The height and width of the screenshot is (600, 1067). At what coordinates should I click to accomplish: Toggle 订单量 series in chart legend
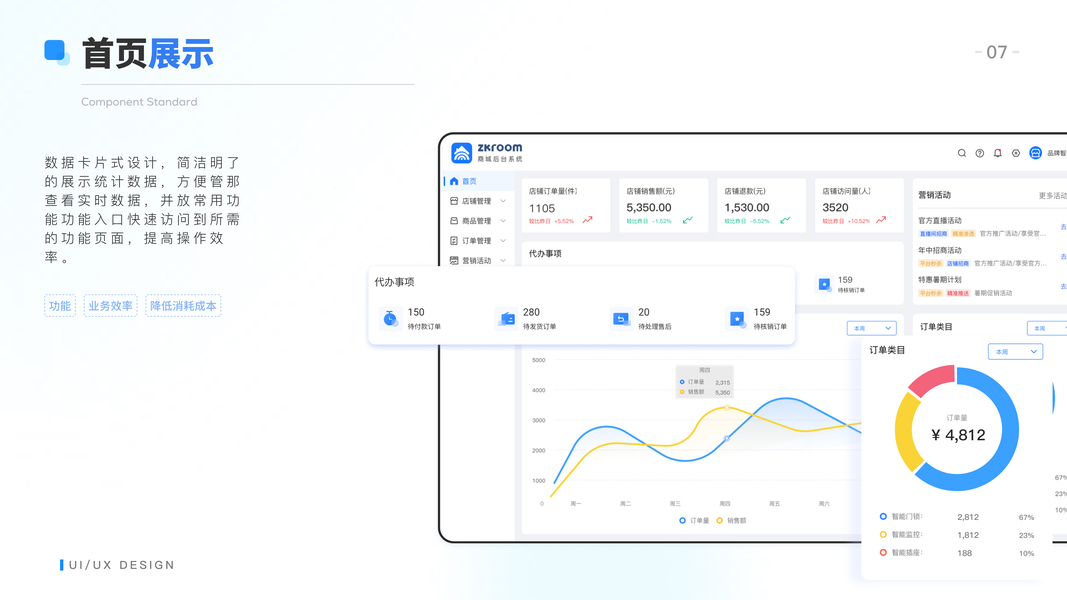[x=693, y=520]
